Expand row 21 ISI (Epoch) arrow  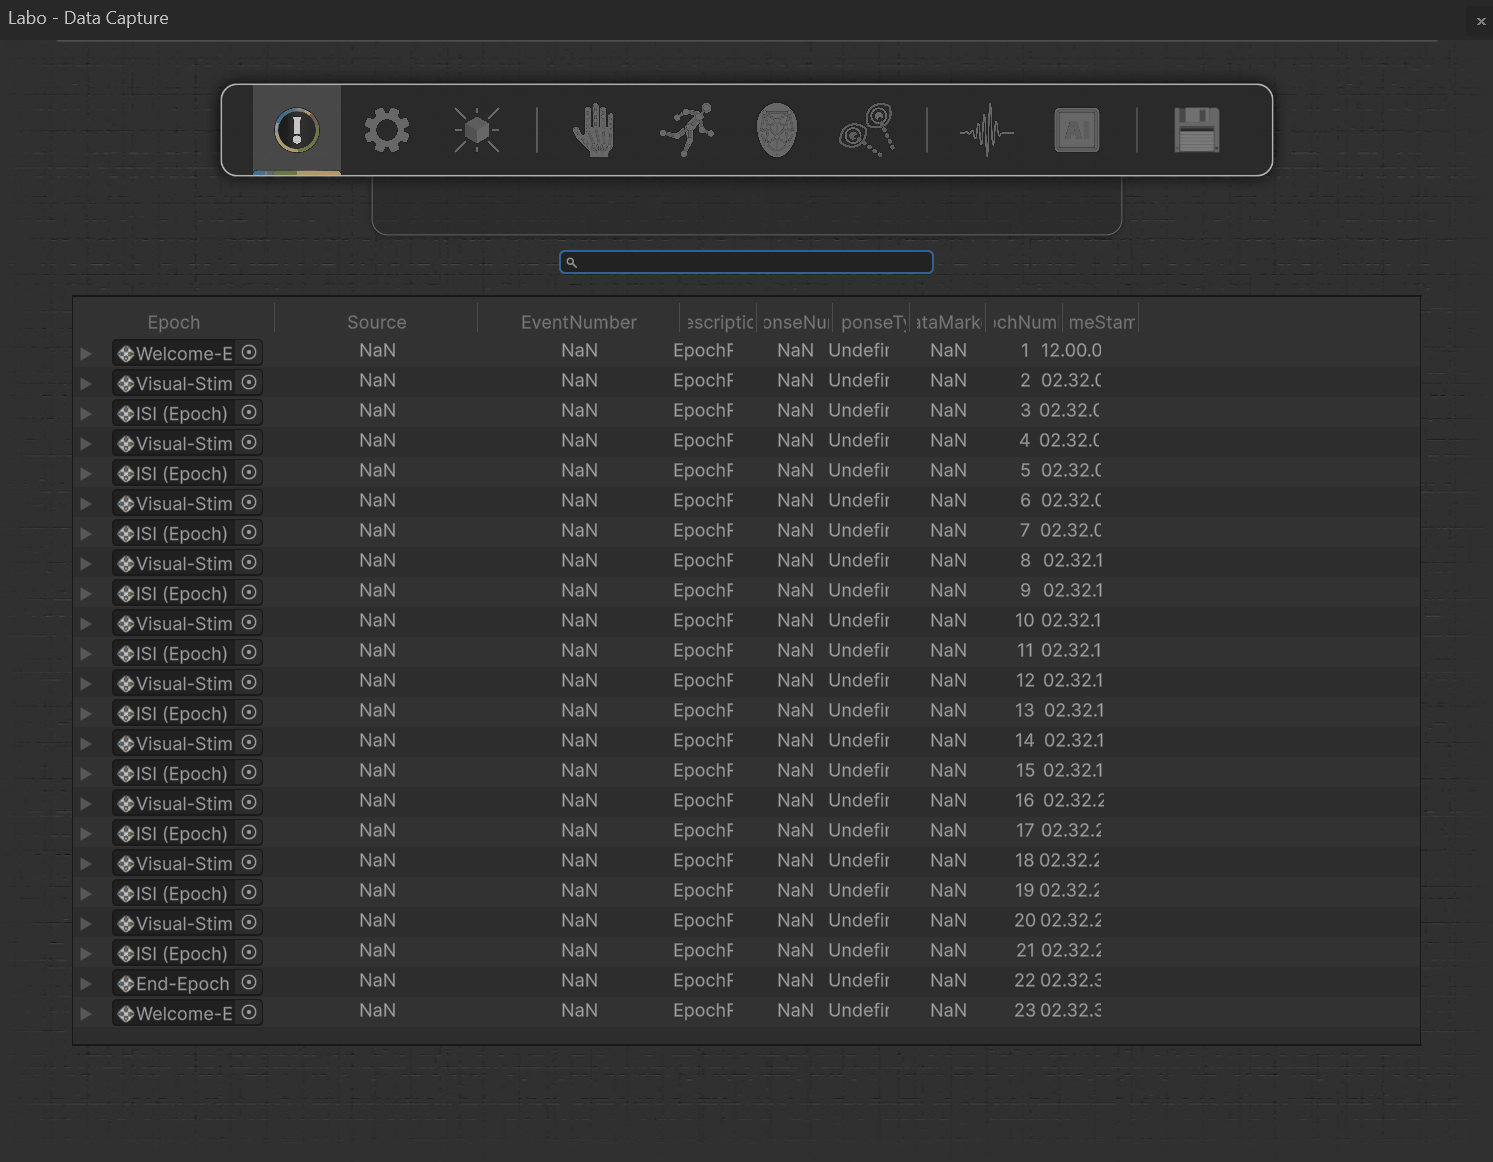86,953
